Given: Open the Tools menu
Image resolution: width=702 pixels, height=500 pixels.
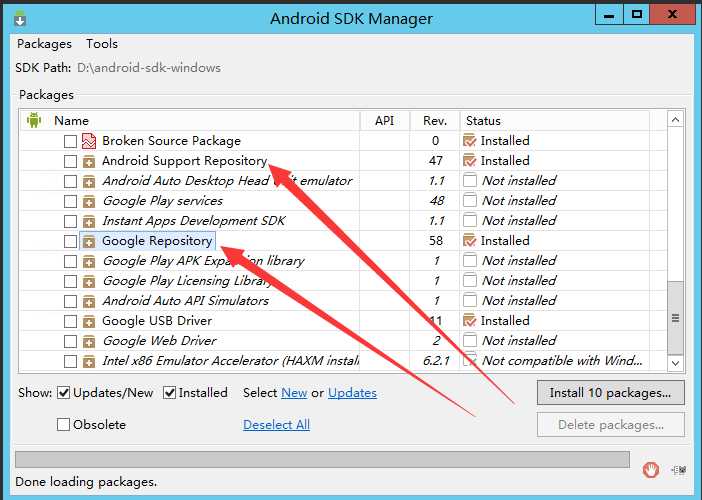Looking at the screenshot, I should (102, 44).
